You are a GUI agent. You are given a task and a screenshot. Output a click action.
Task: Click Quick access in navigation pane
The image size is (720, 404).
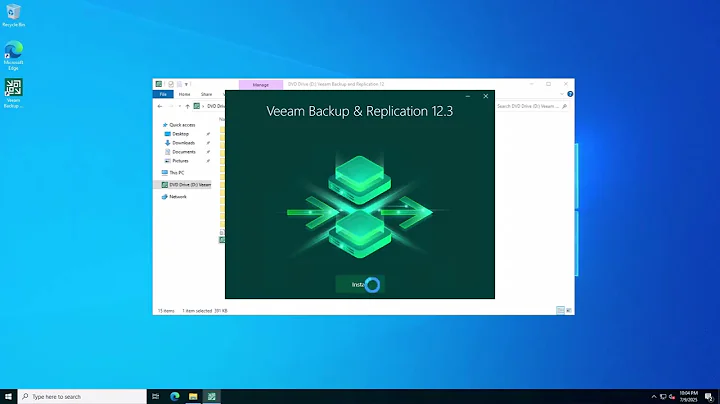pos(182,125)
